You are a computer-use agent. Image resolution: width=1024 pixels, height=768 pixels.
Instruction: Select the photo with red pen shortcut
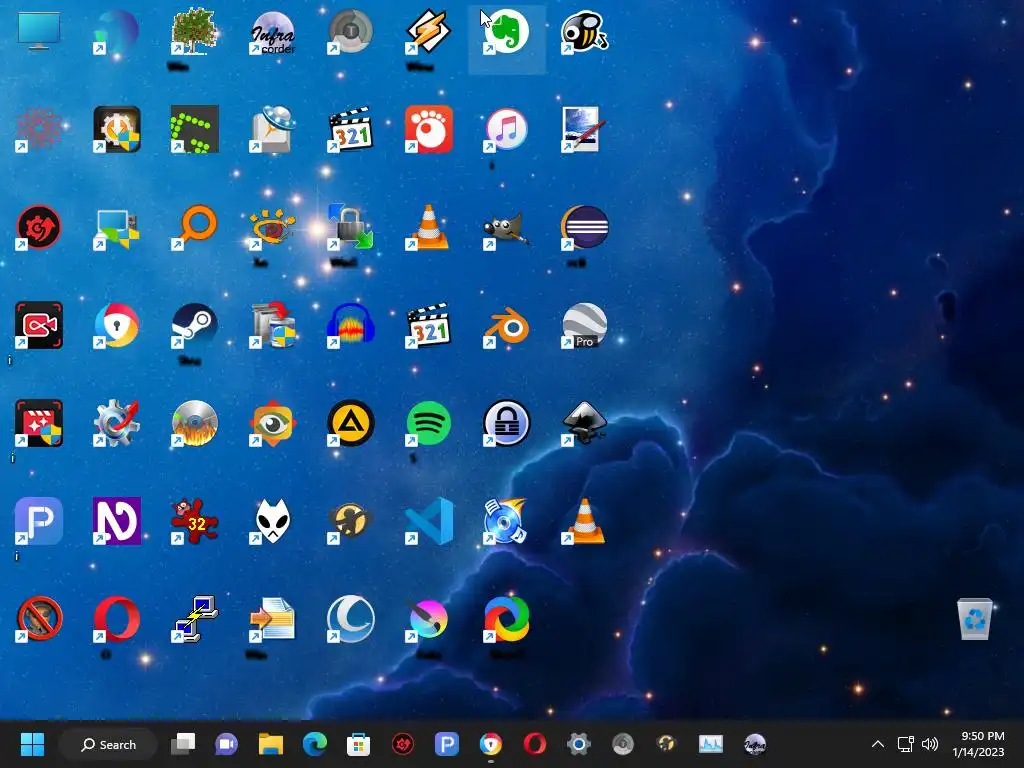click(x=581, y=129)
